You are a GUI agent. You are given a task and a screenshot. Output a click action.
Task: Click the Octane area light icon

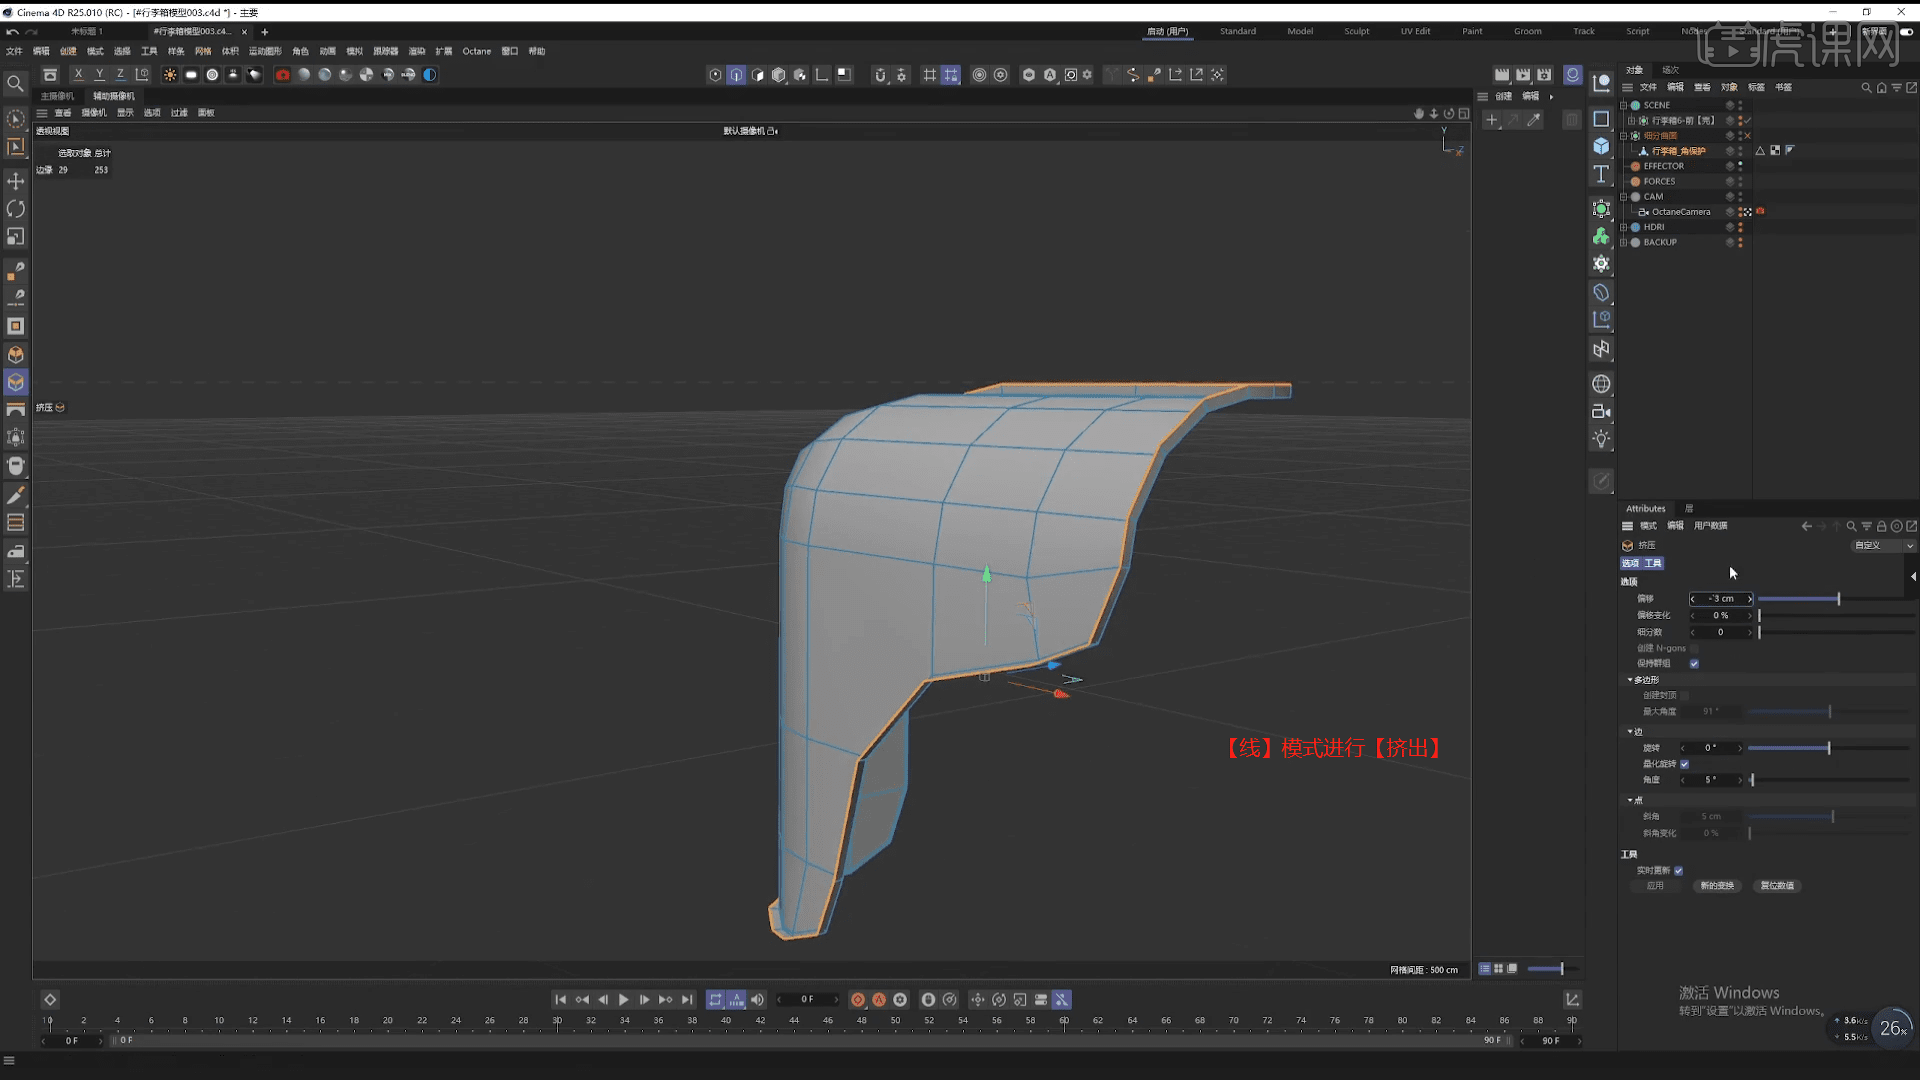pos(191,75)
